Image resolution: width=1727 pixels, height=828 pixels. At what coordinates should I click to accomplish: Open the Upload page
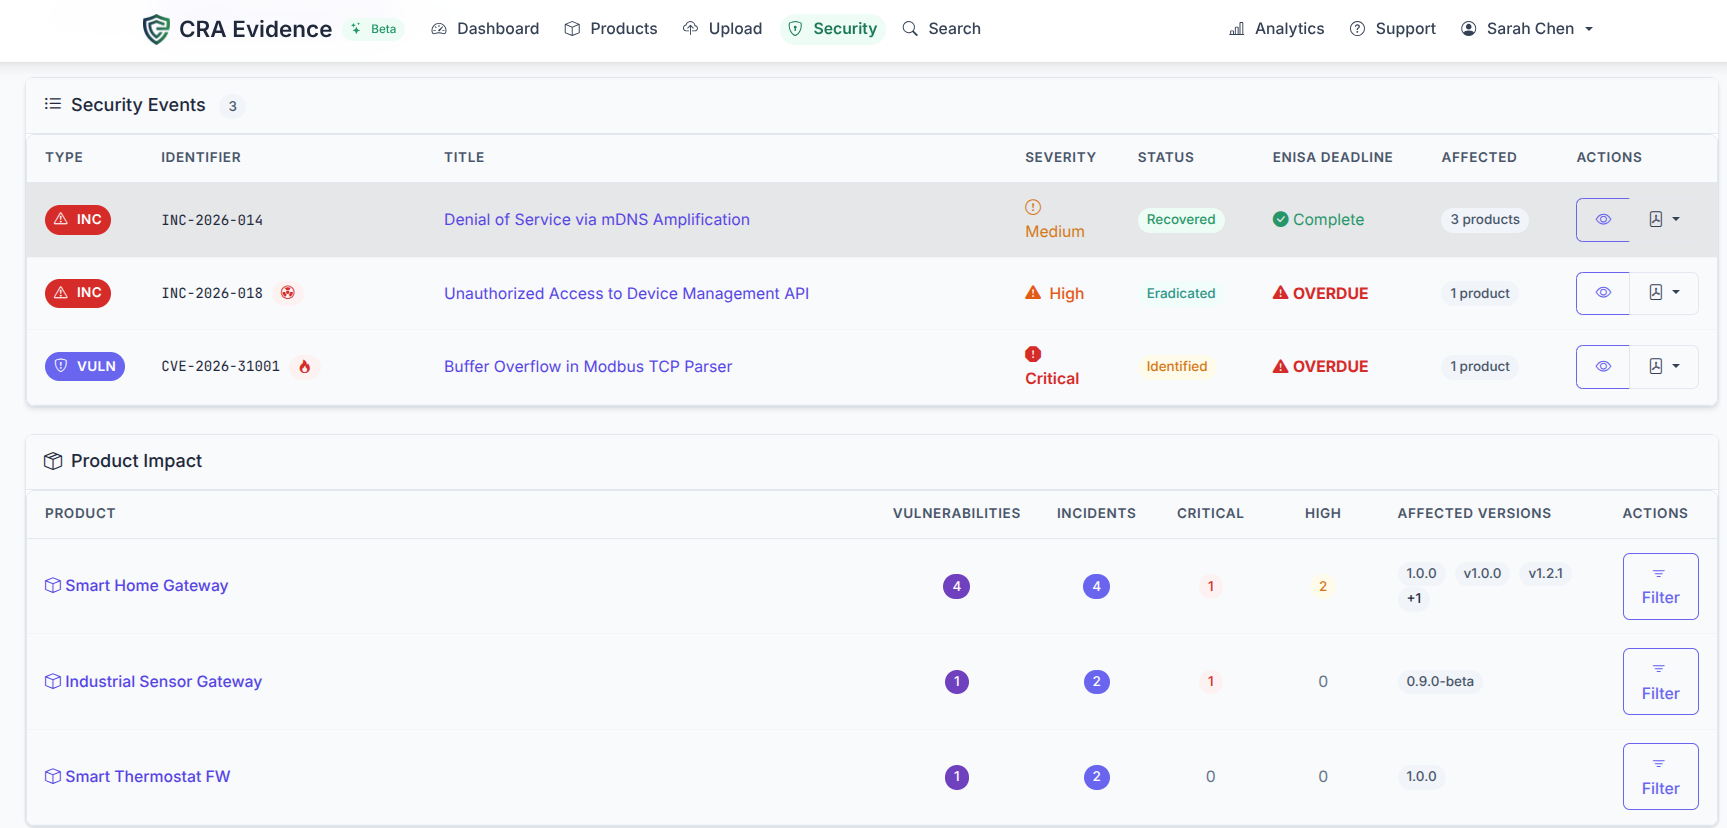click(x=723, y=29)
